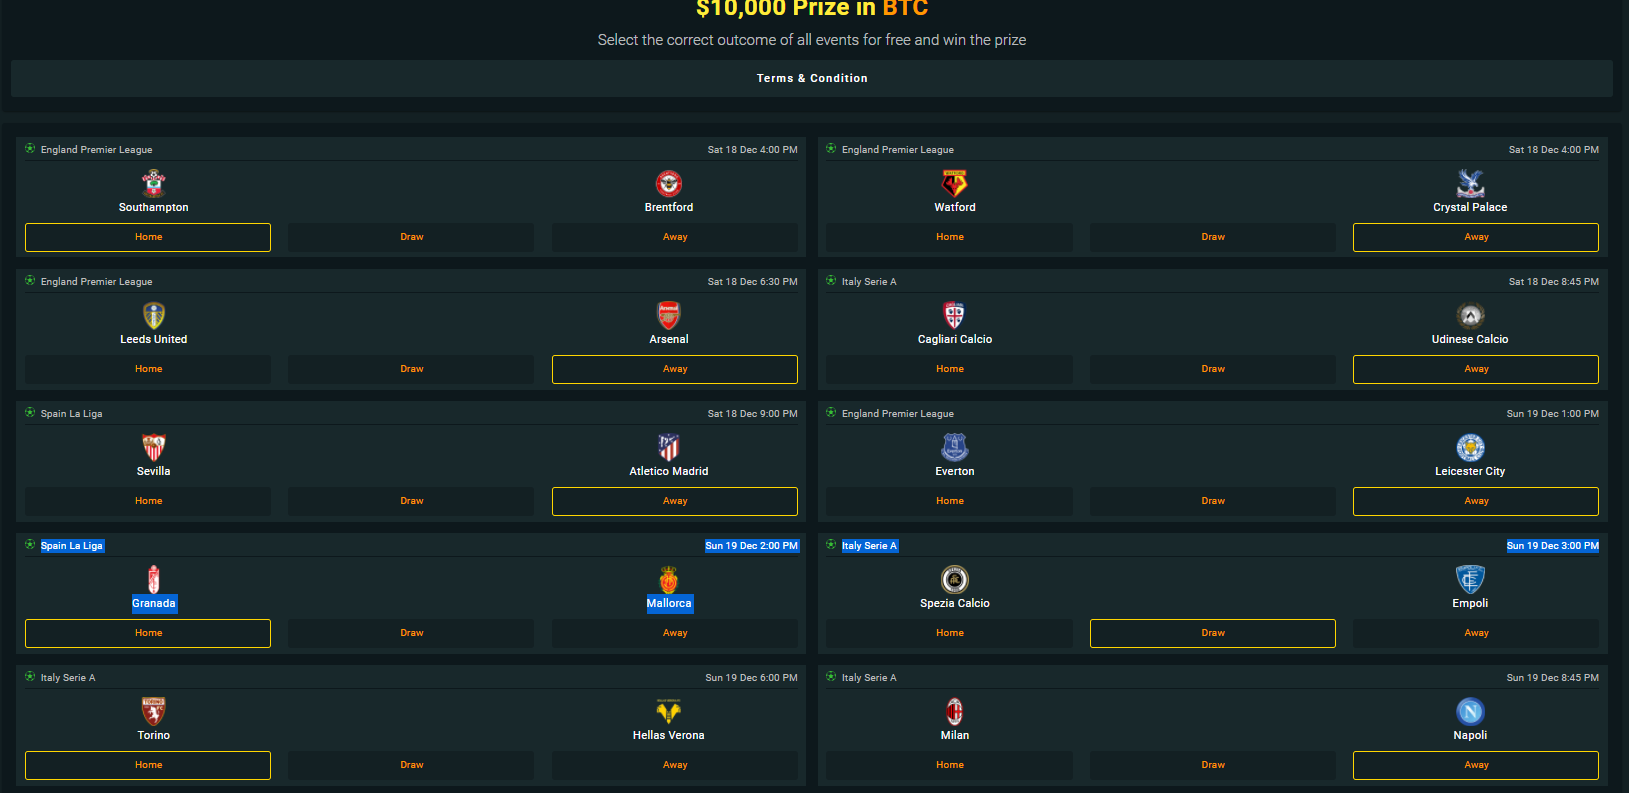Click the Atletico Madrid crest
Screen dimensions: 1629x793
coord(668,447)
